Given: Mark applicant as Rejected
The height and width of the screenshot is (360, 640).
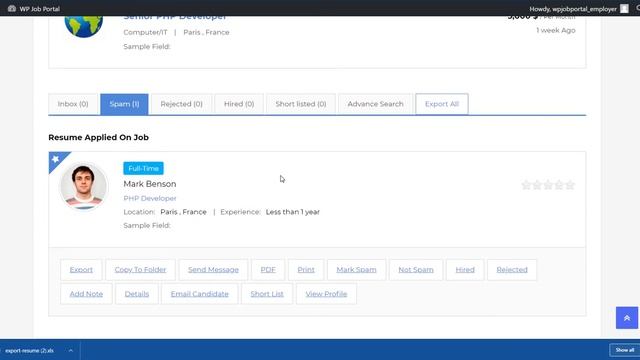Looking at the screenshot, I should (512, 270).
